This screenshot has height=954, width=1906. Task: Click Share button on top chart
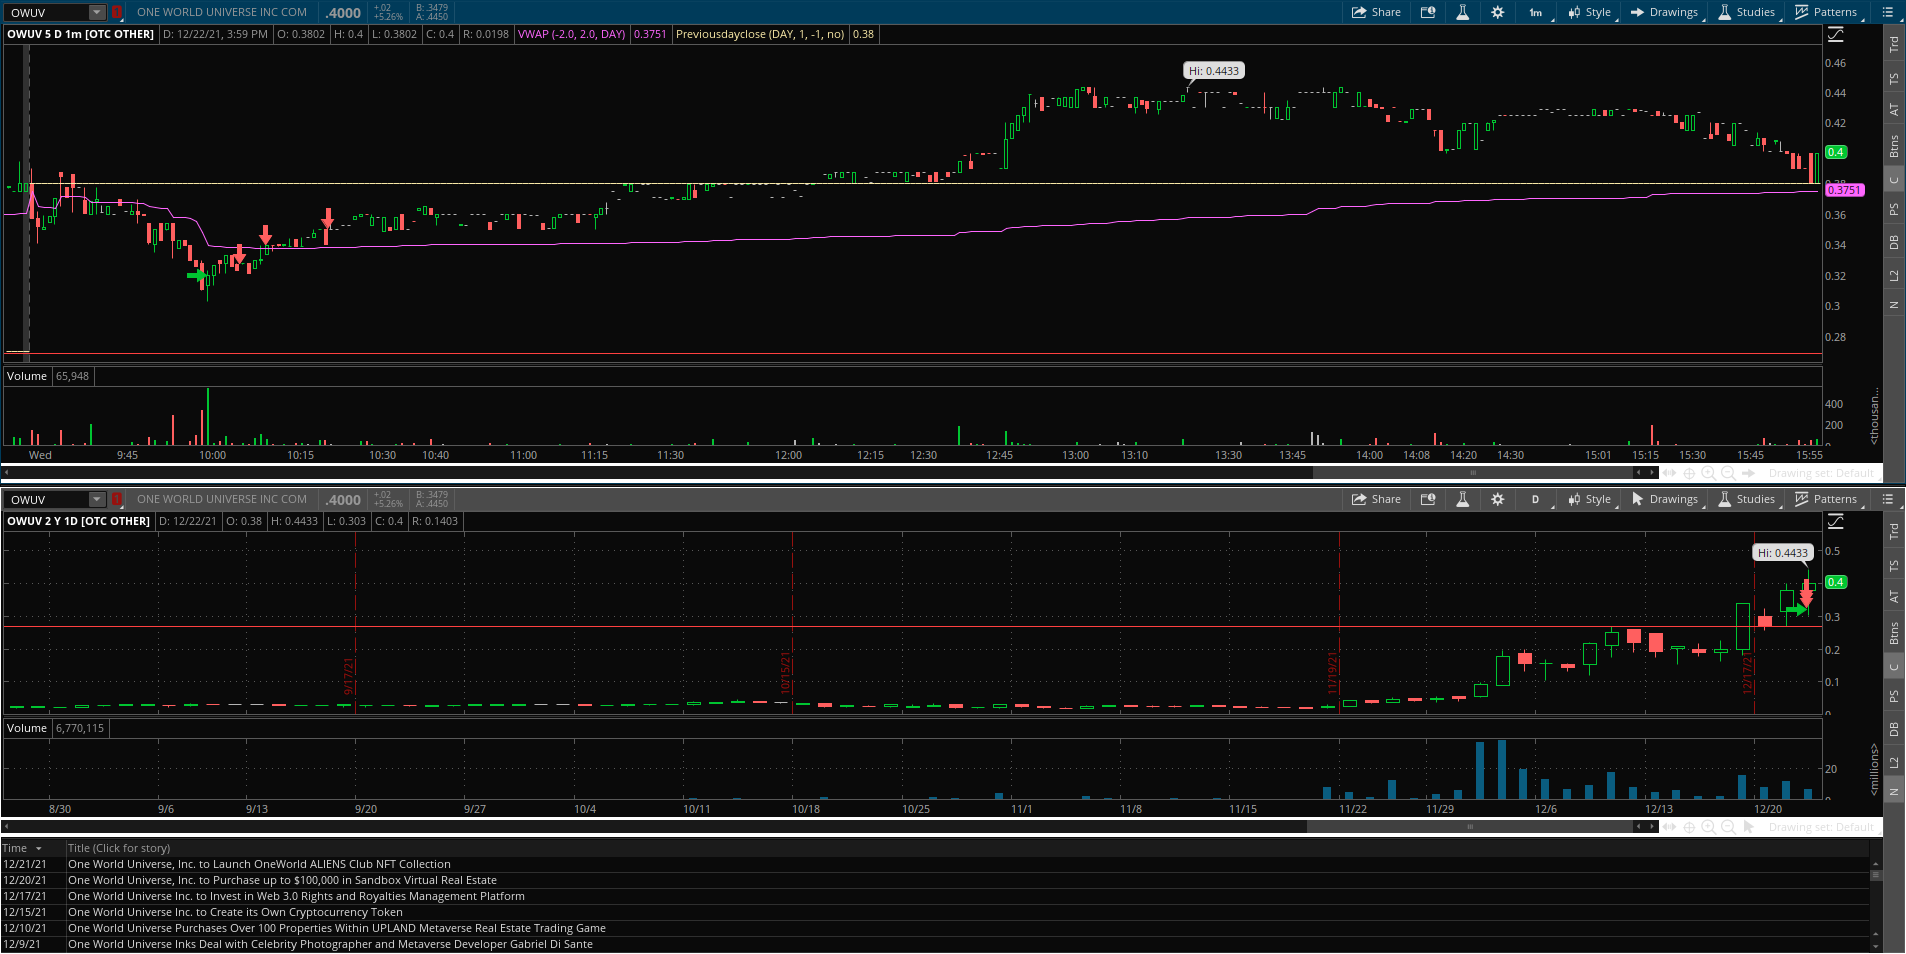click(x=1376, y=13)
